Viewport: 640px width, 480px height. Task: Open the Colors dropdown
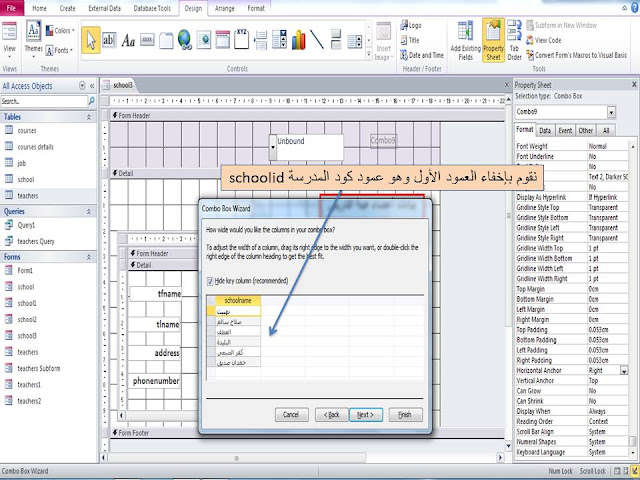click(60, 31)
